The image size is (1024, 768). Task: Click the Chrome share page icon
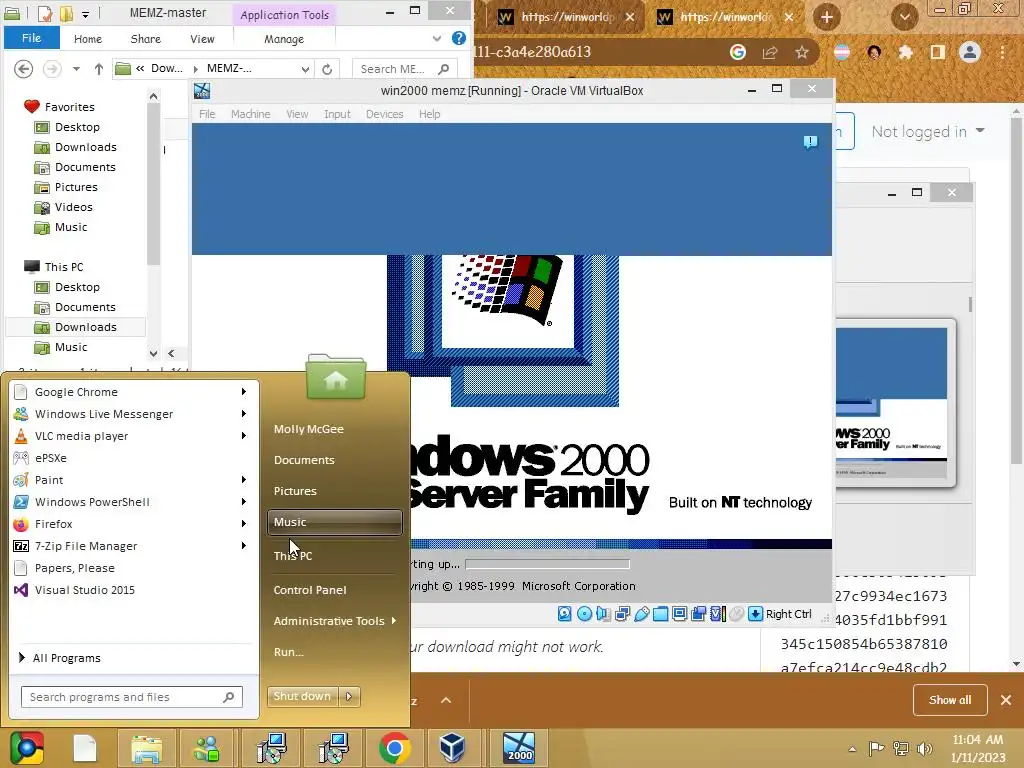[770, 52]
